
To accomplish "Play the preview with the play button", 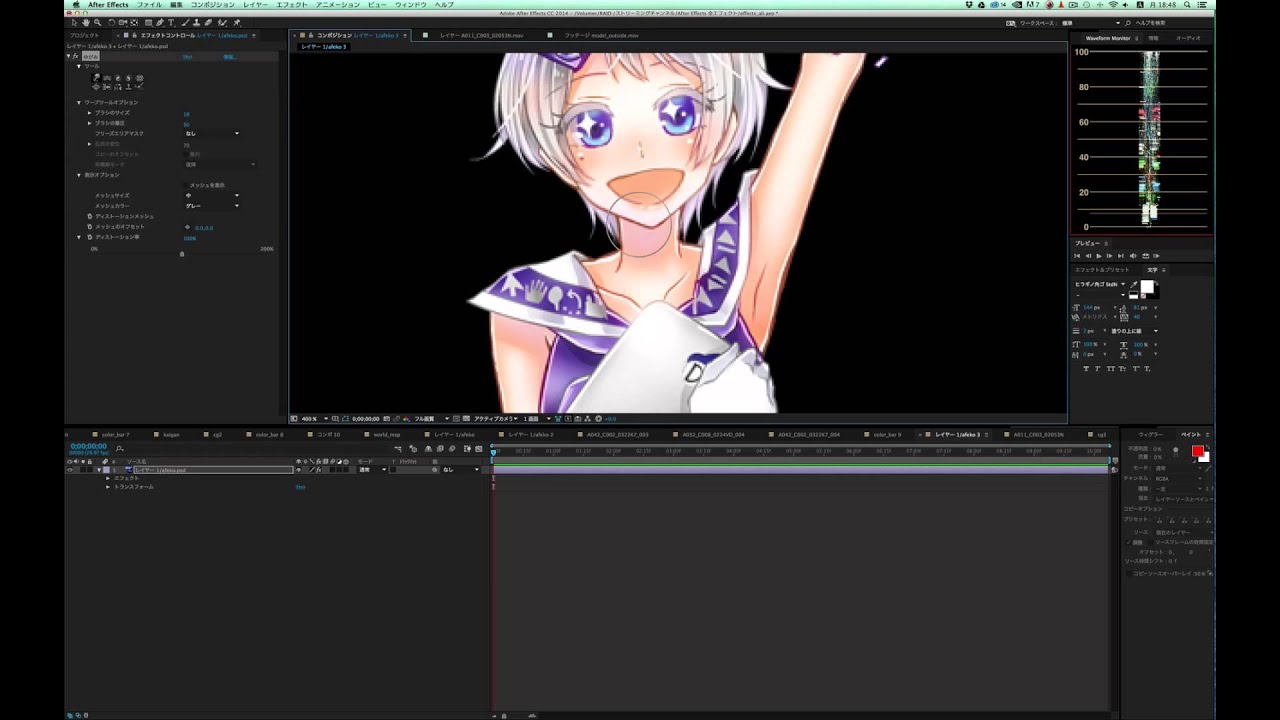I will click(1099, 256).
